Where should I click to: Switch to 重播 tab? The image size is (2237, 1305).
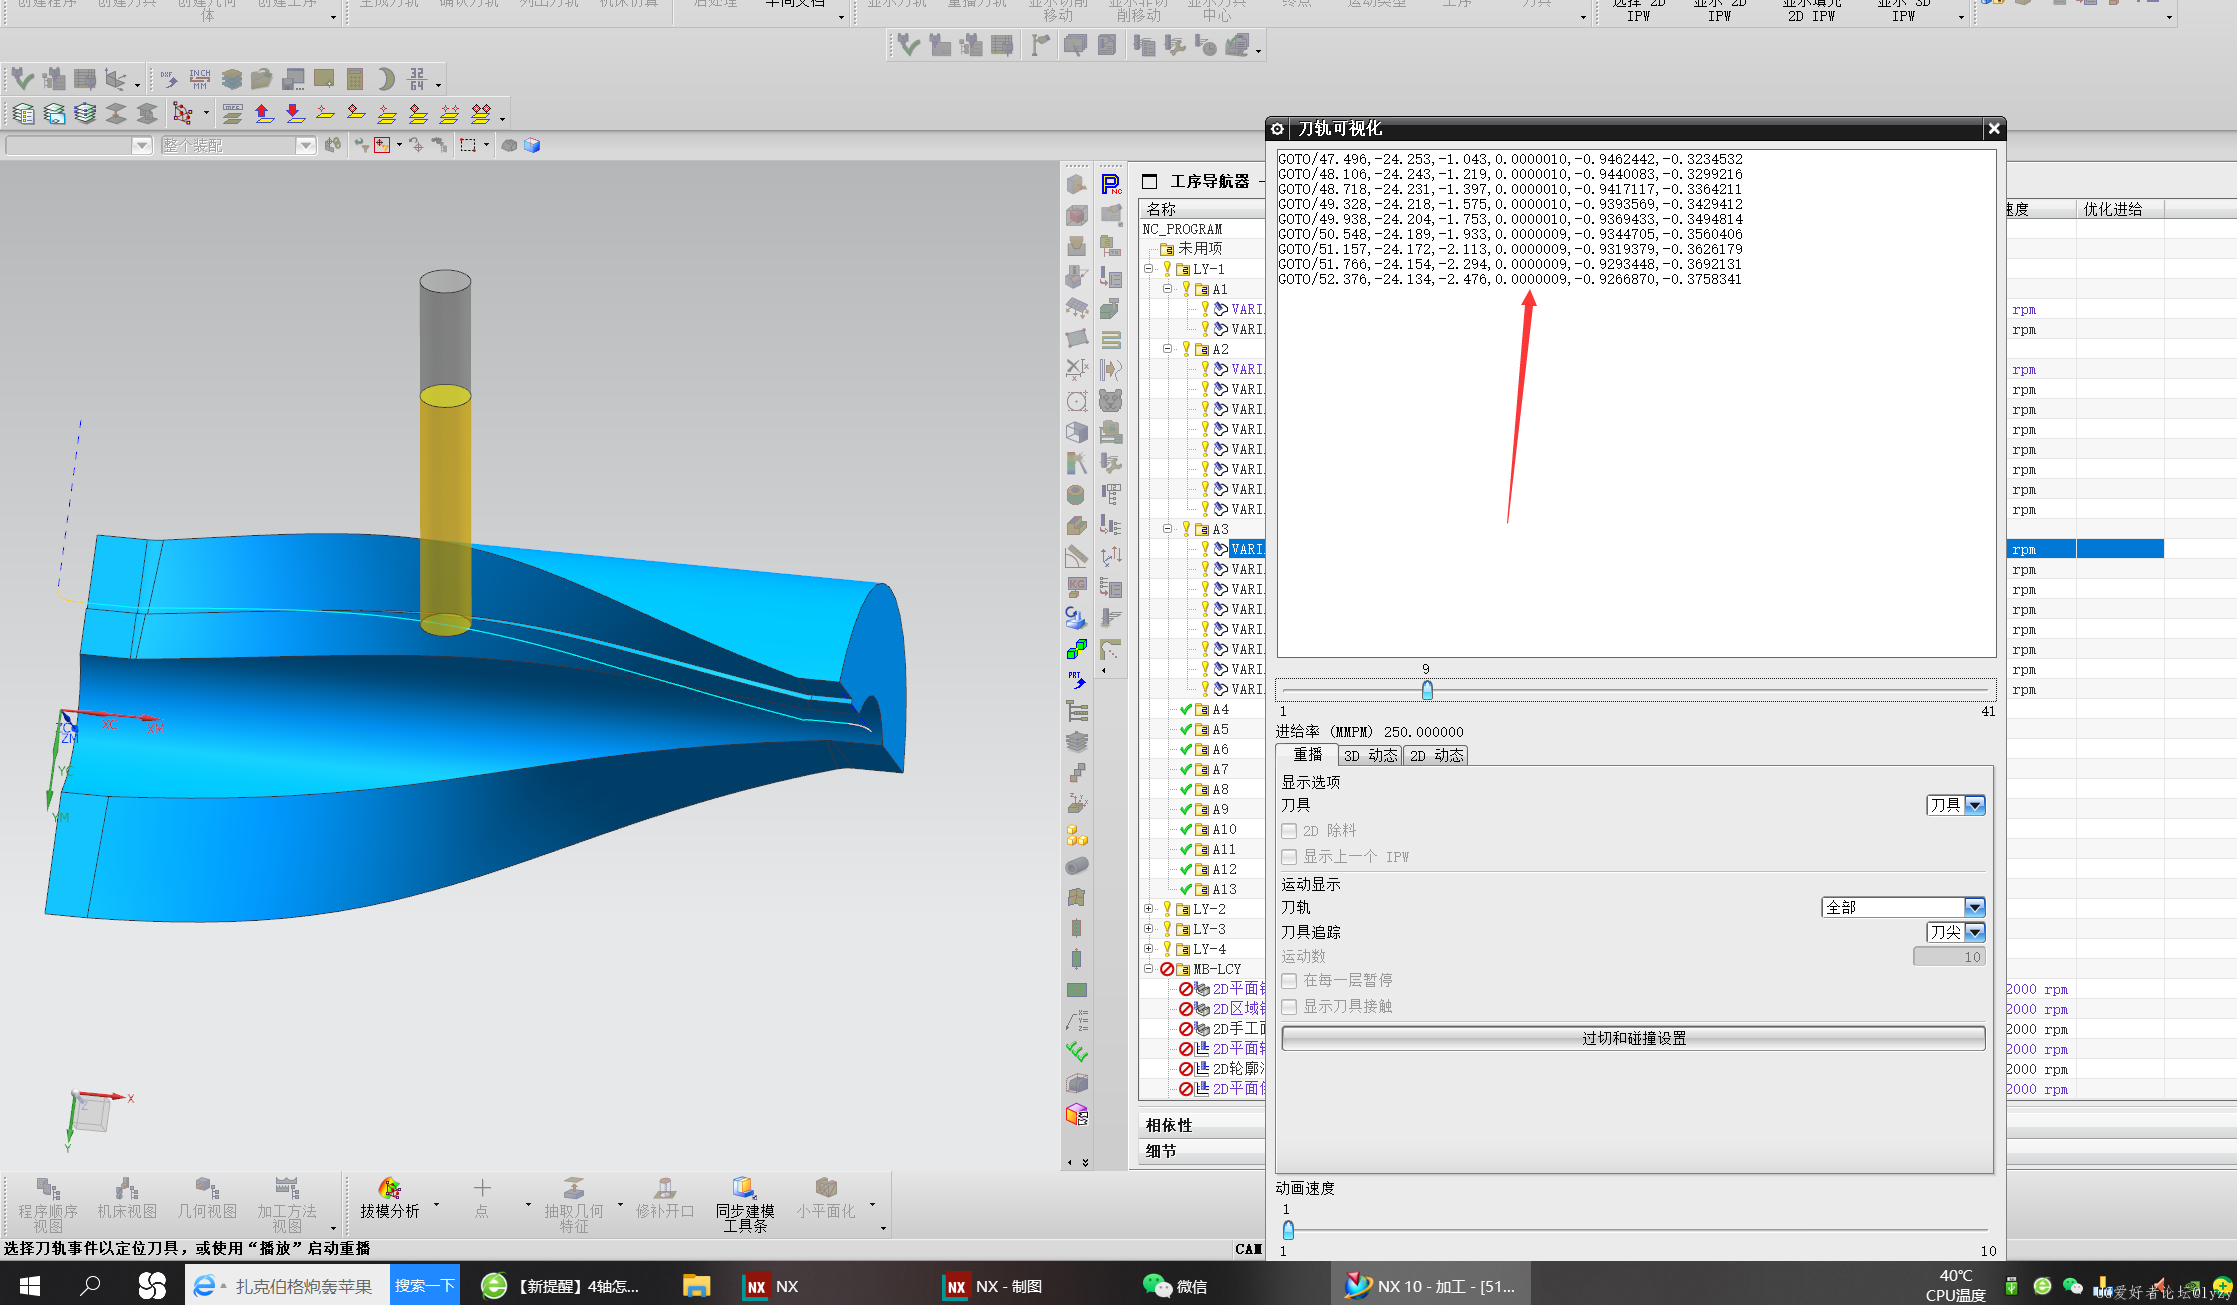click(x=1307, y=755)
